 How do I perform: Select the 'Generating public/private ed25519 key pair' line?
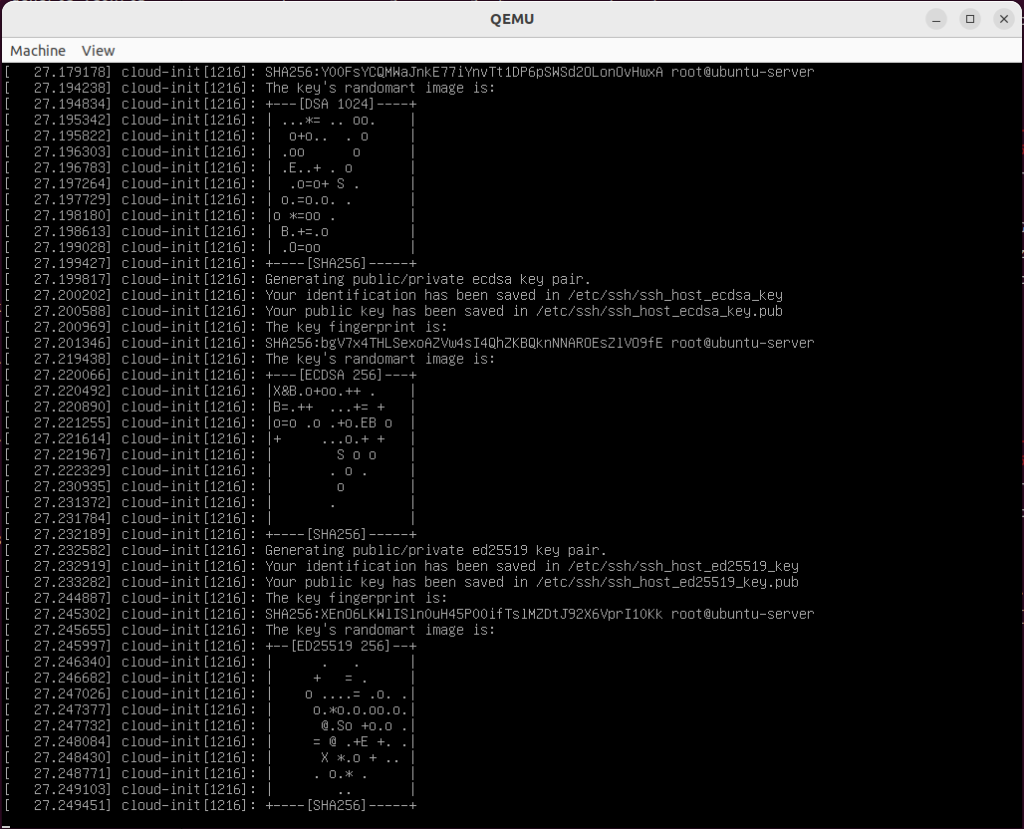click(x=435, y=550)
